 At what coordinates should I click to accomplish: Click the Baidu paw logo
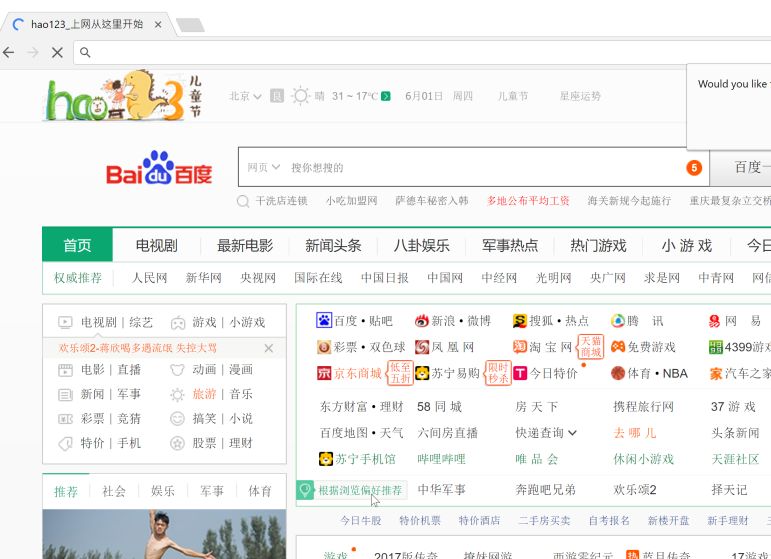coord(159,168)
